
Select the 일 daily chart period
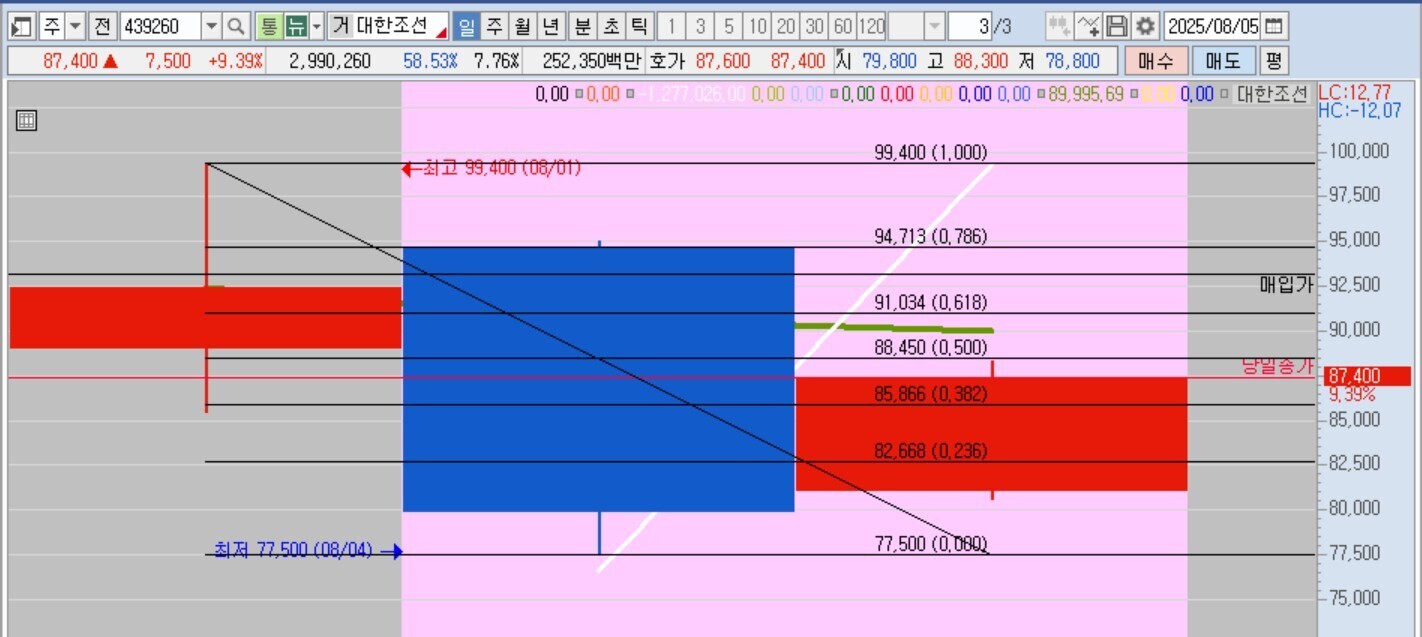(467, 26)
